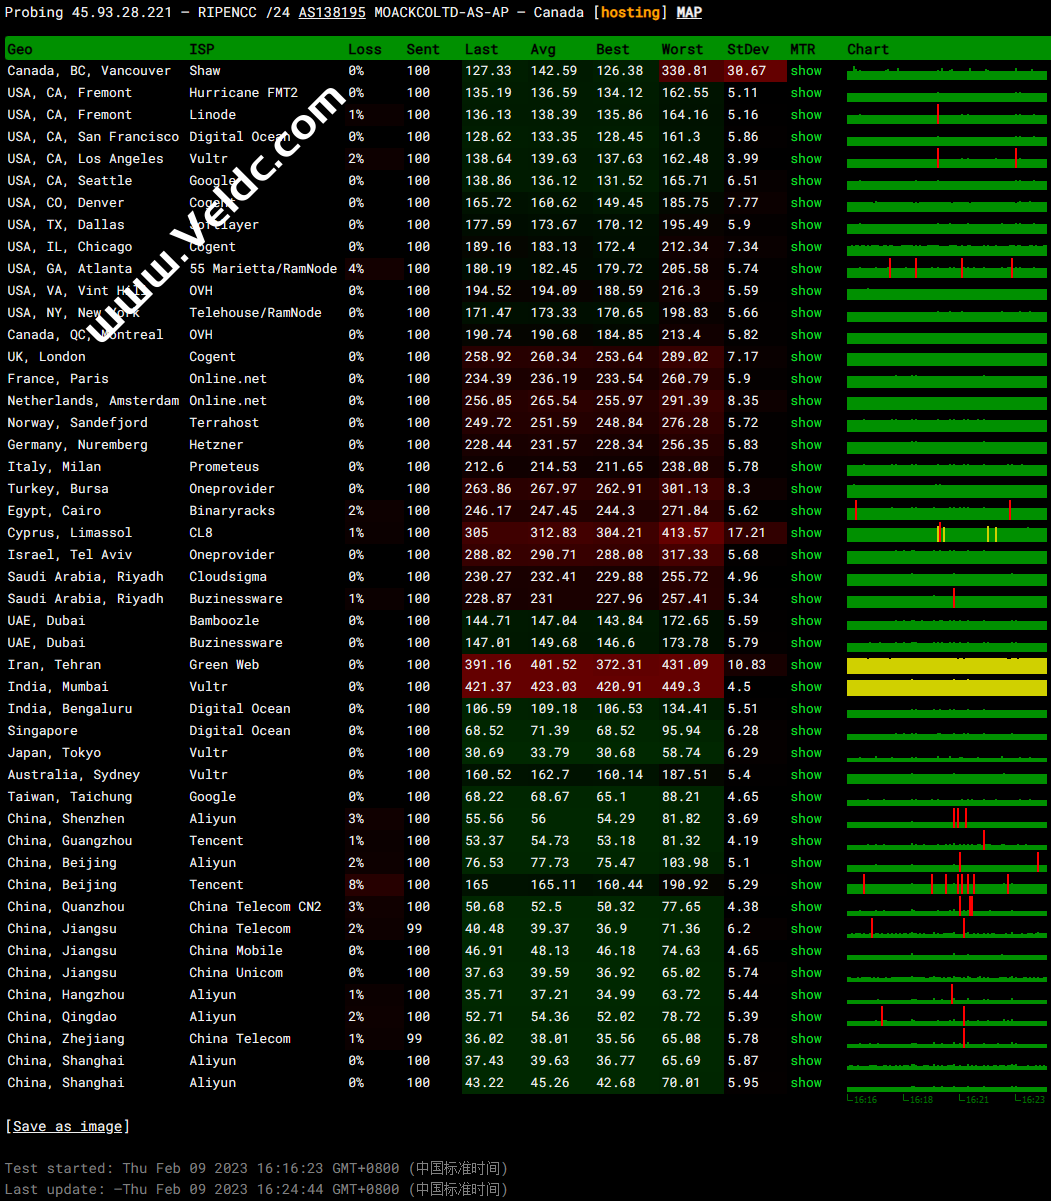This screenshot has width=1051, height=1201.
Task: Click the Save as image link
Action: 67,1127
